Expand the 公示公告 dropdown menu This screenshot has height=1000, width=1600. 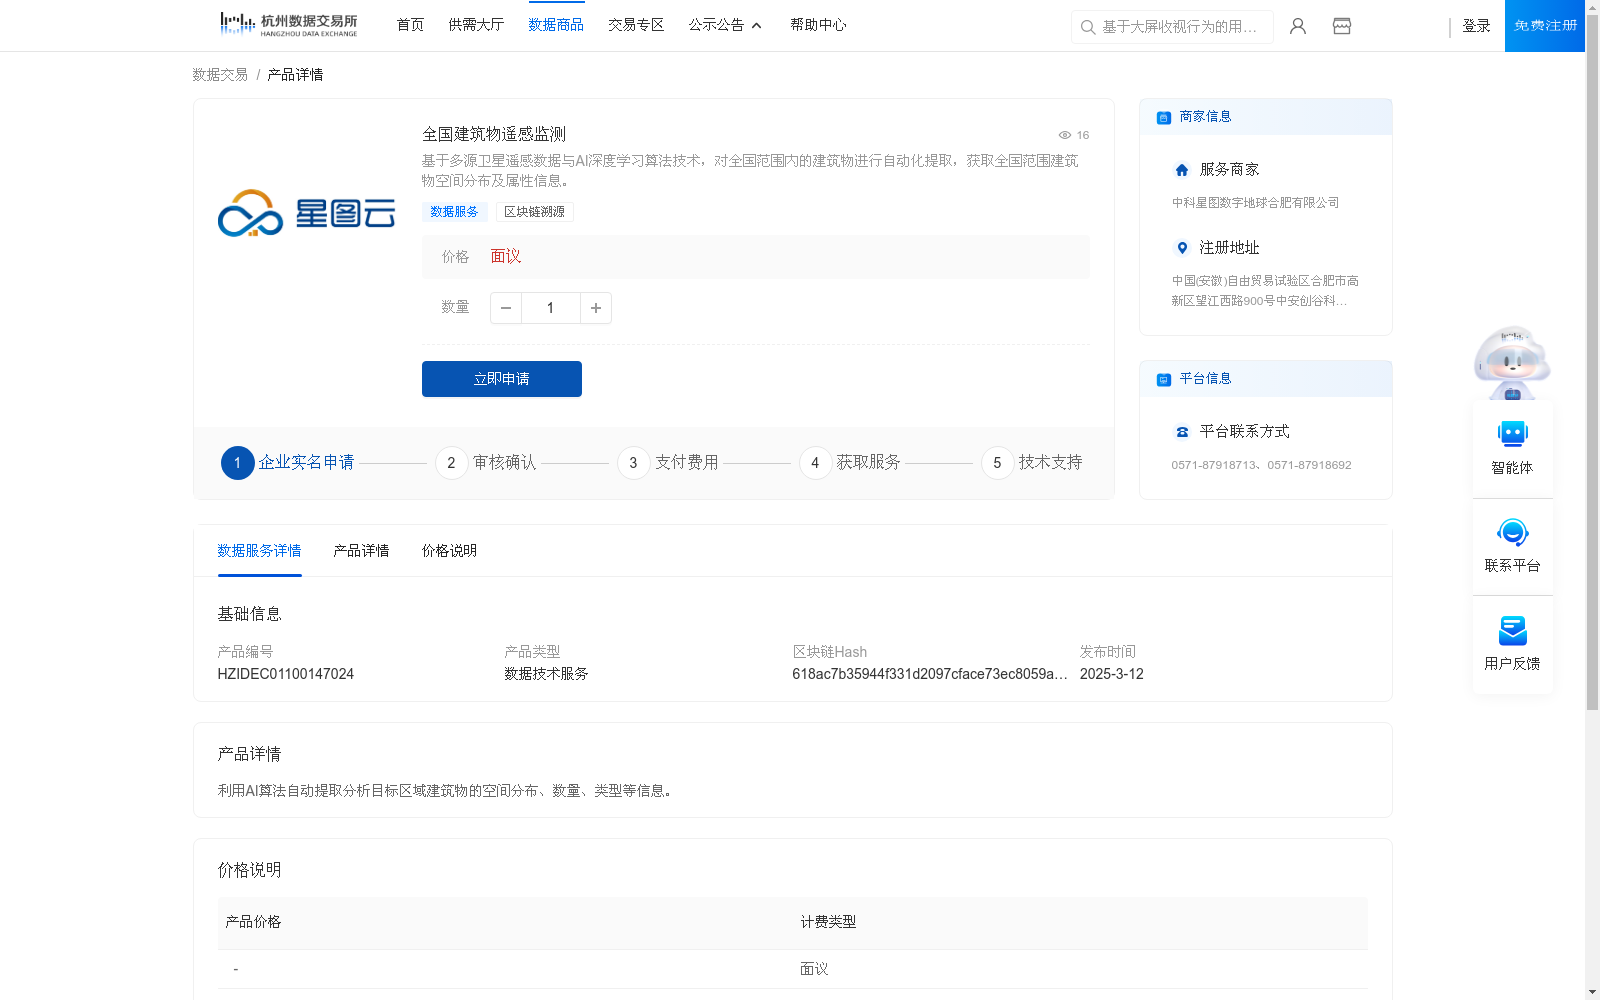point(725,25)
